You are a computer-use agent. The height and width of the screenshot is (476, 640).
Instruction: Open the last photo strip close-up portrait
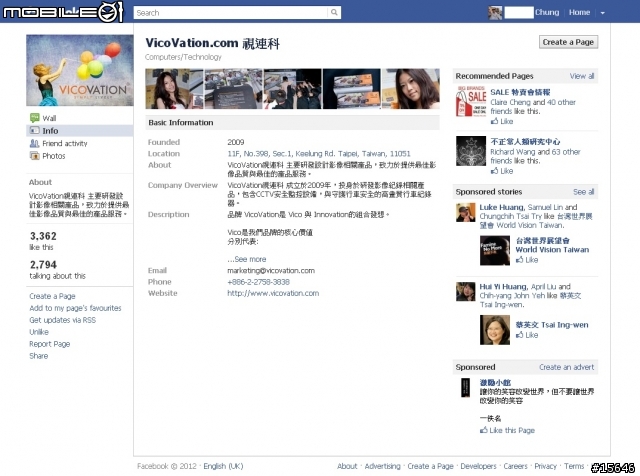click(x=411, y=89)
